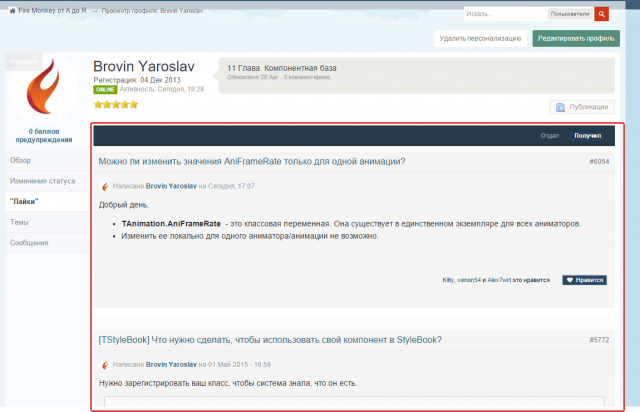The height and width of the screenshot is (412, 640).
Task: Open the Публикации button
Action: point(582,107)
